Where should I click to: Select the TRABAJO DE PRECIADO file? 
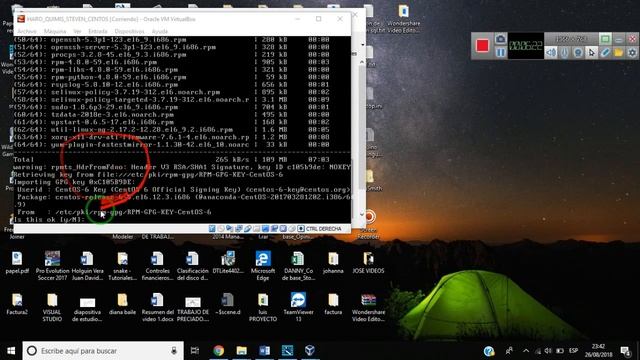[193, 309]
